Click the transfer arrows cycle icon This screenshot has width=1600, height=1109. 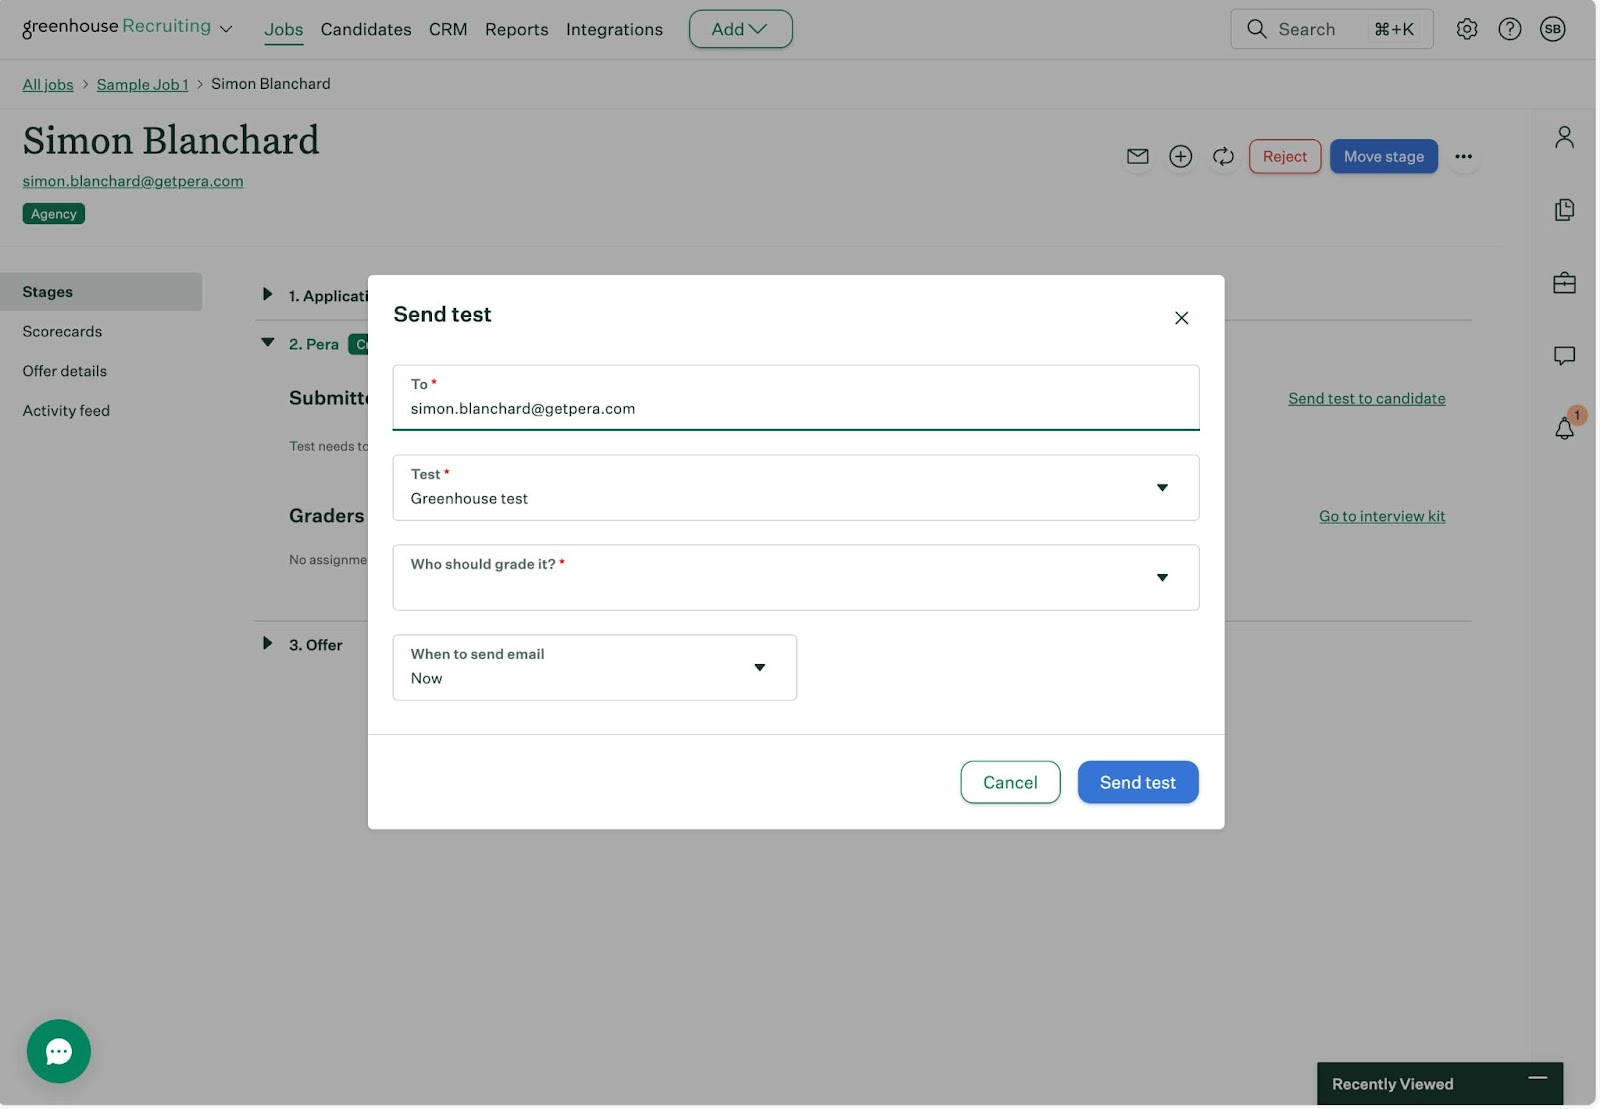pos(1223,156)
